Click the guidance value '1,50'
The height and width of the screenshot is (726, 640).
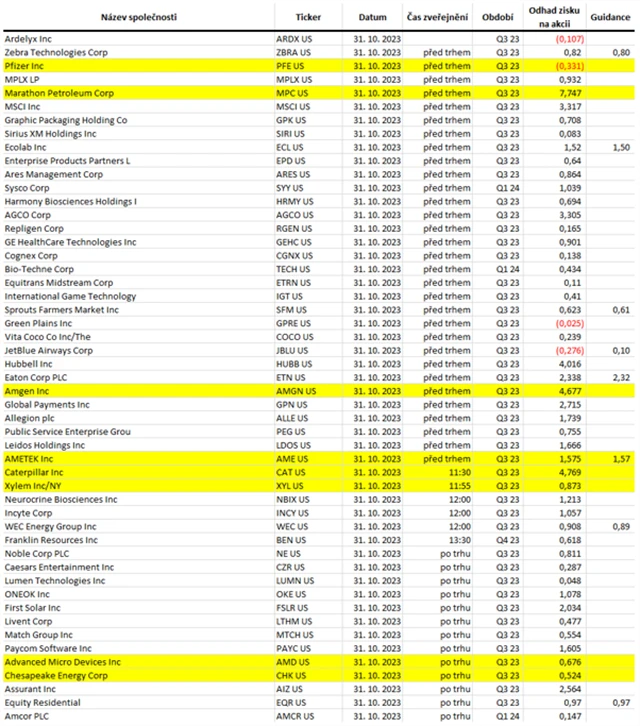pyautogui.click(x=621, y=147)
